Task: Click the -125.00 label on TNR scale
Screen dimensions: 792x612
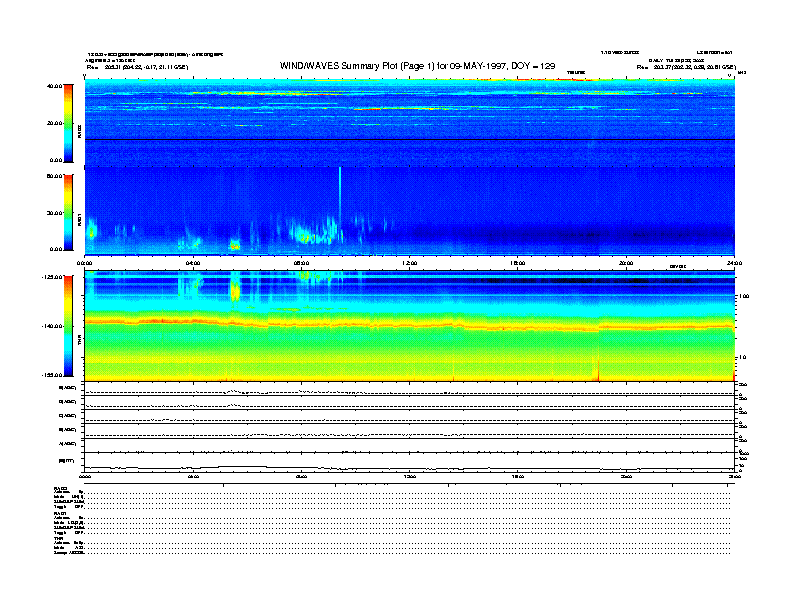Action: click(x=52, y=277)
